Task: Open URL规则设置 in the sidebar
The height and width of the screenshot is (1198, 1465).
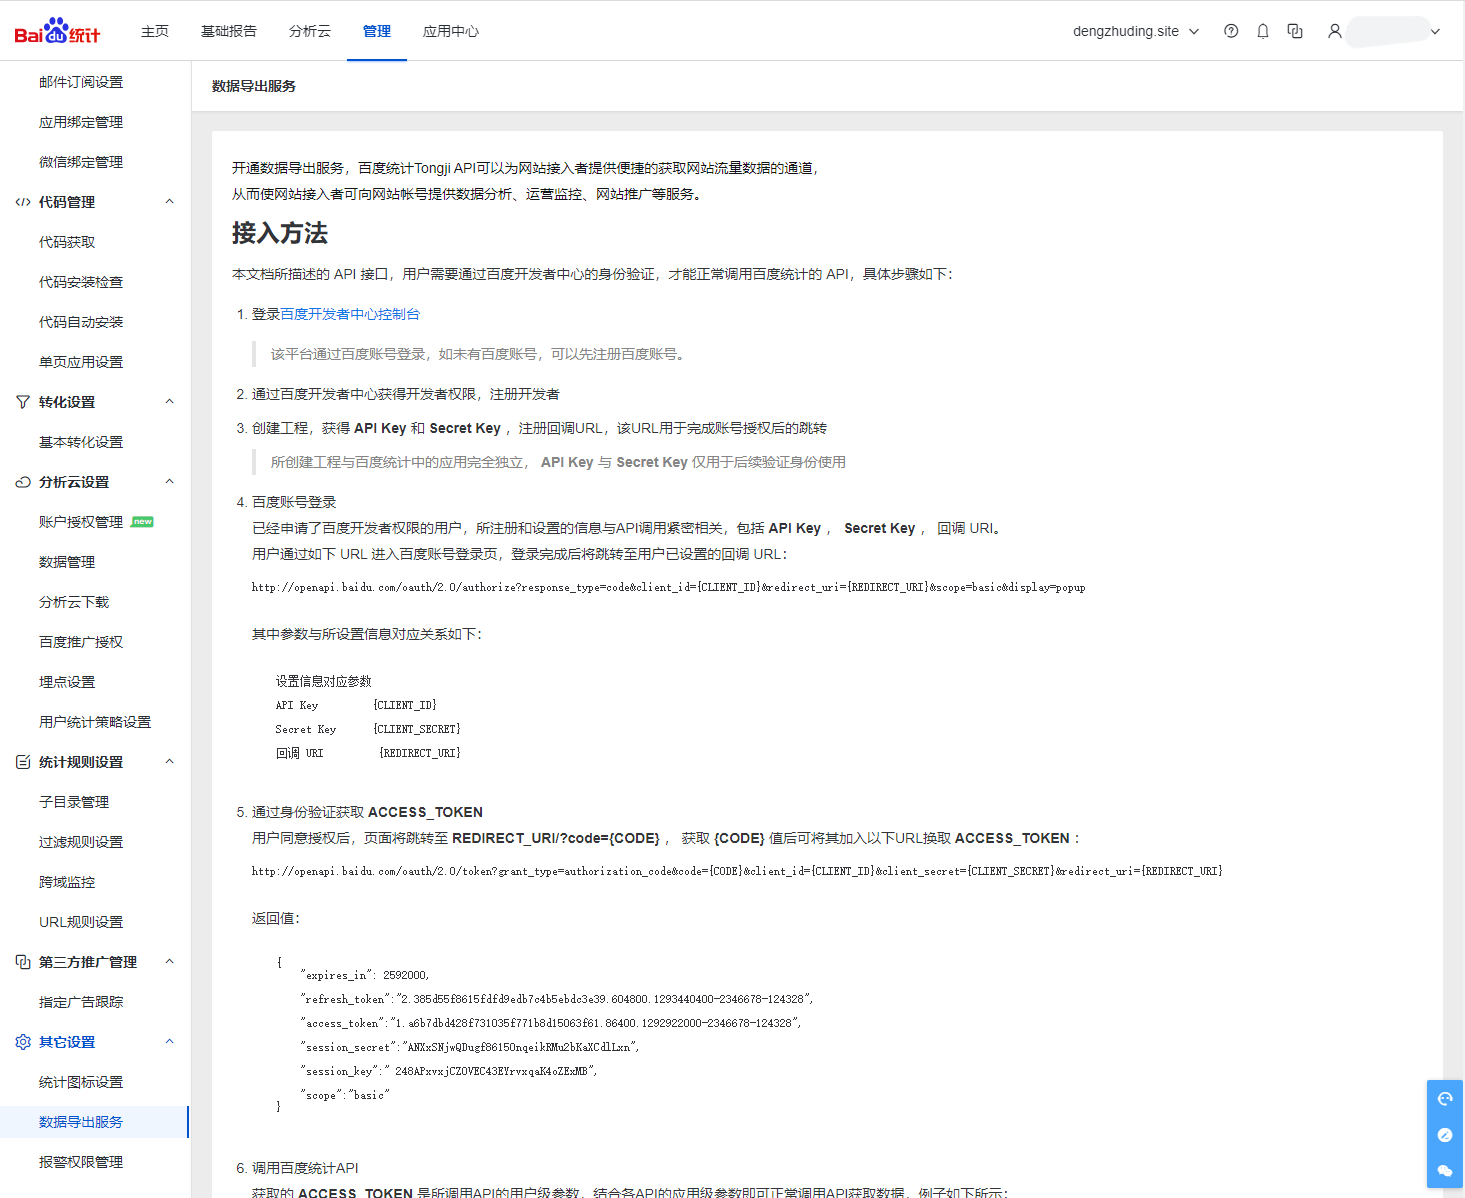Action: (81, 922)
